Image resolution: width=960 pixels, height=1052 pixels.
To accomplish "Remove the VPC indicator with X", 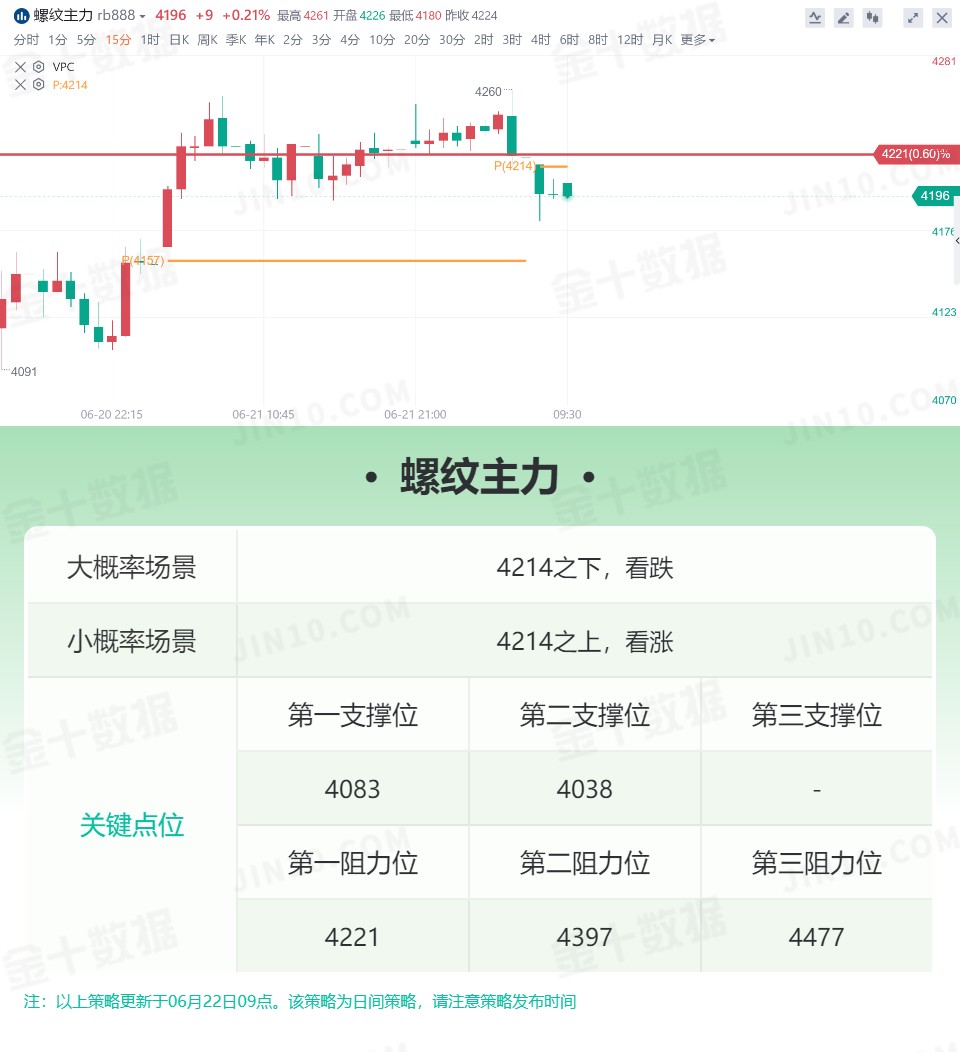I will [20, 66].
